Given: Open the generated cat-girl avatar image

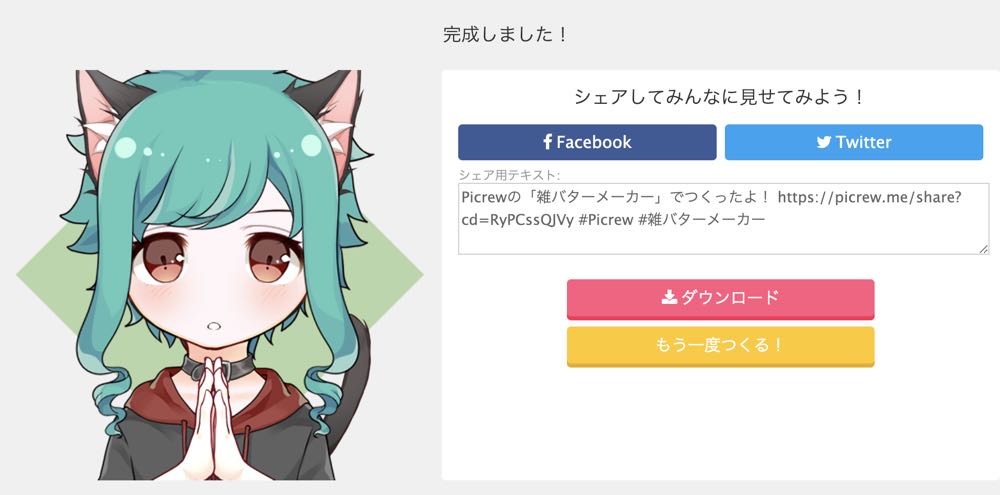Looking at the screenshot, I should [219, 275].
